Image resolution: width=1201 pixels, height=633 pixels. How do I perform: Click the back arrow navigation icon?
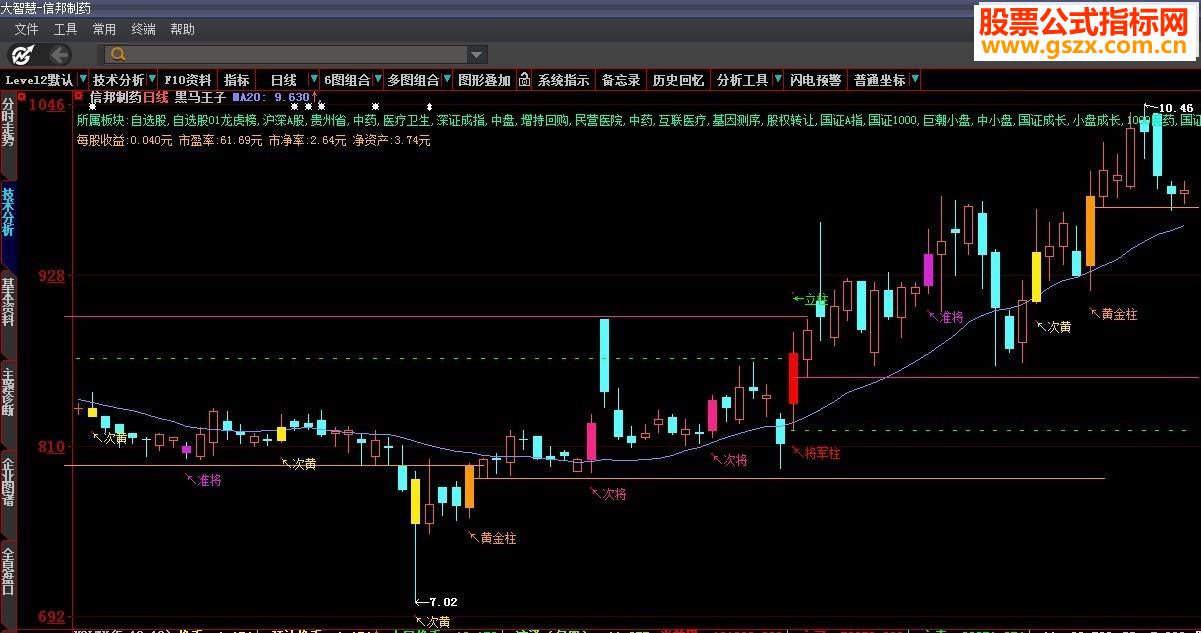[59, 54]
